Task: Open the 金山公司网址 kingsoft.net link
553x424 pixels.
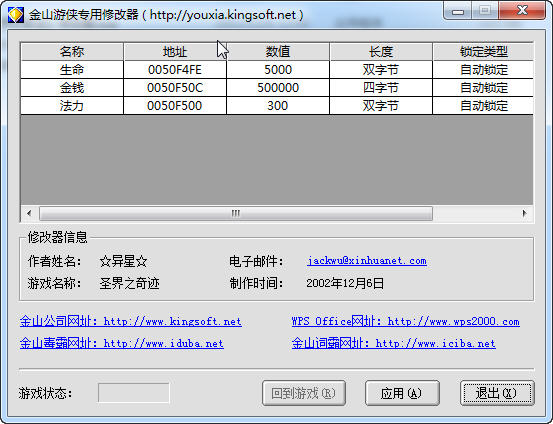Action: tap(131, 321)
